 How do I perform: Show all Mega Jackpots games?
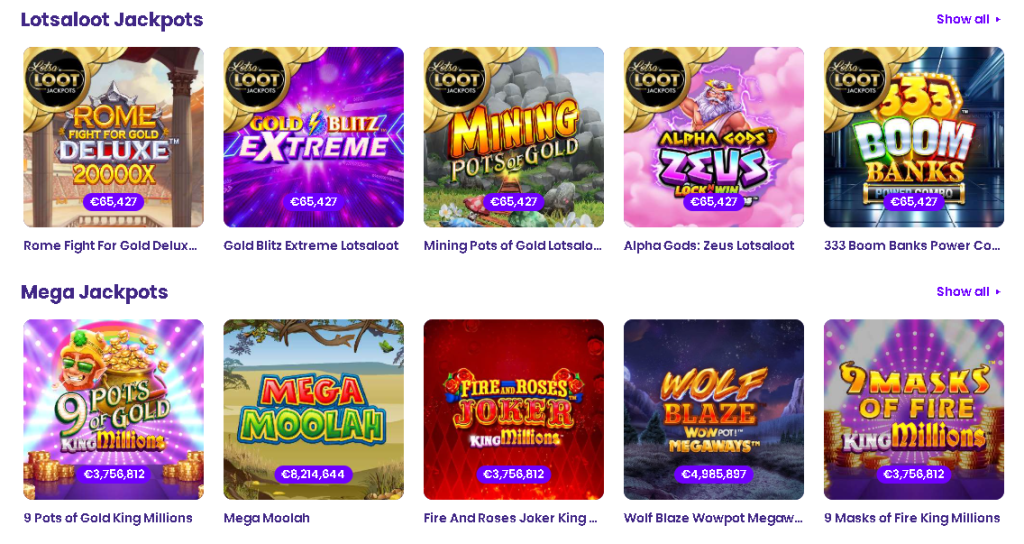click(968, 291)
